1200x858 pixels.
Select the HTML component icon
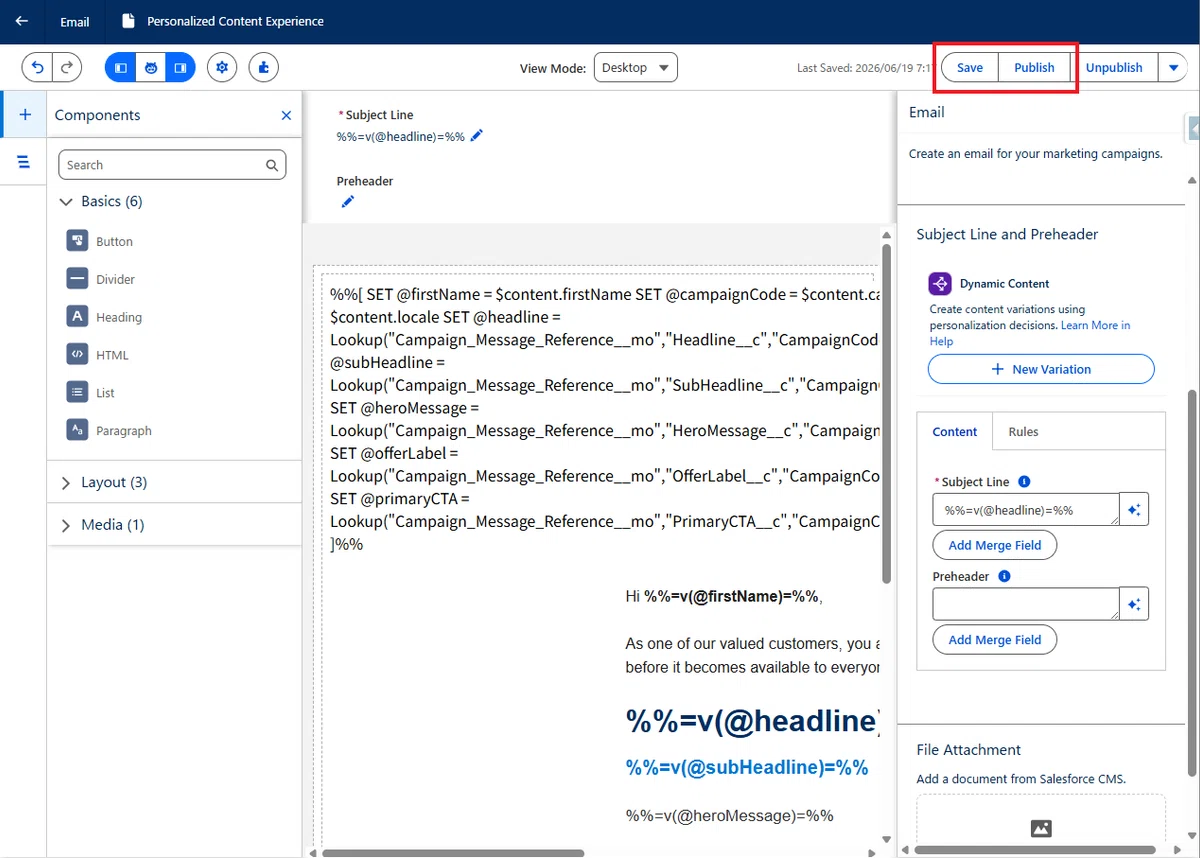coord(77,355)
